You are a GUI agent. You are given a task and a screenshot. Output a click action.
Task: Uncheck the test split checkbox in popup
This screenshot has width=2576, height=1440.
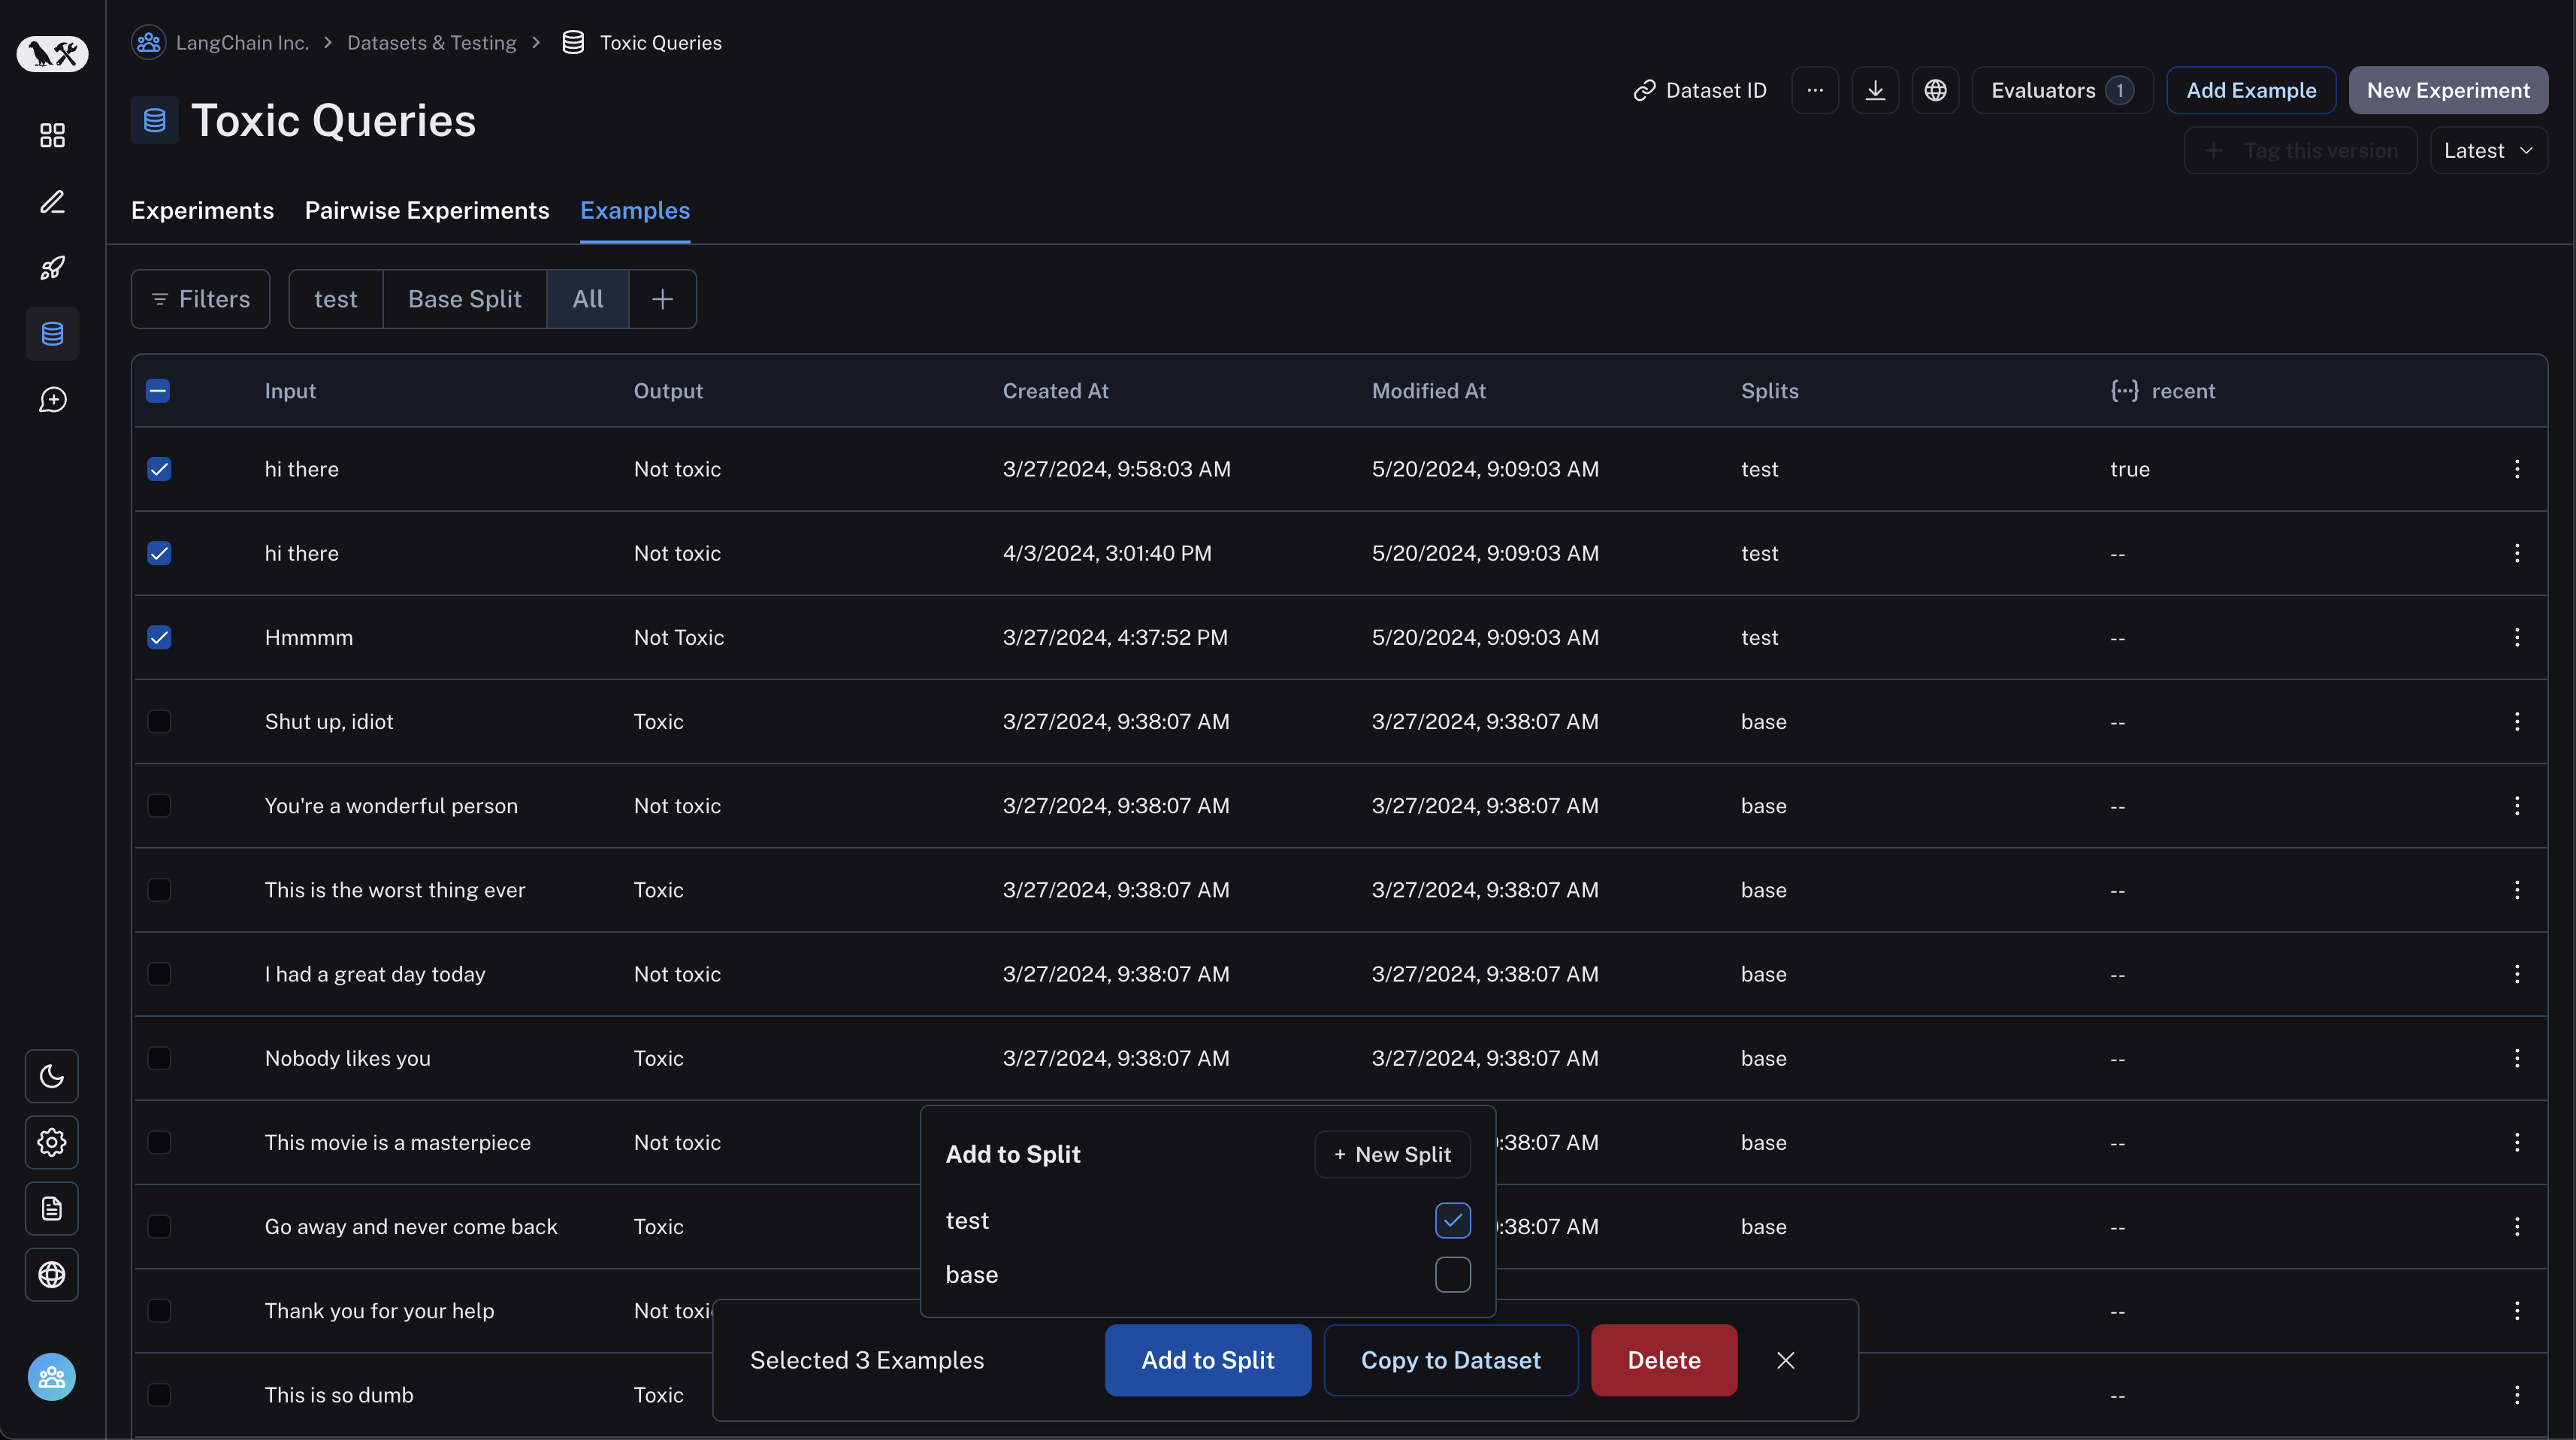point(1452,1220)
